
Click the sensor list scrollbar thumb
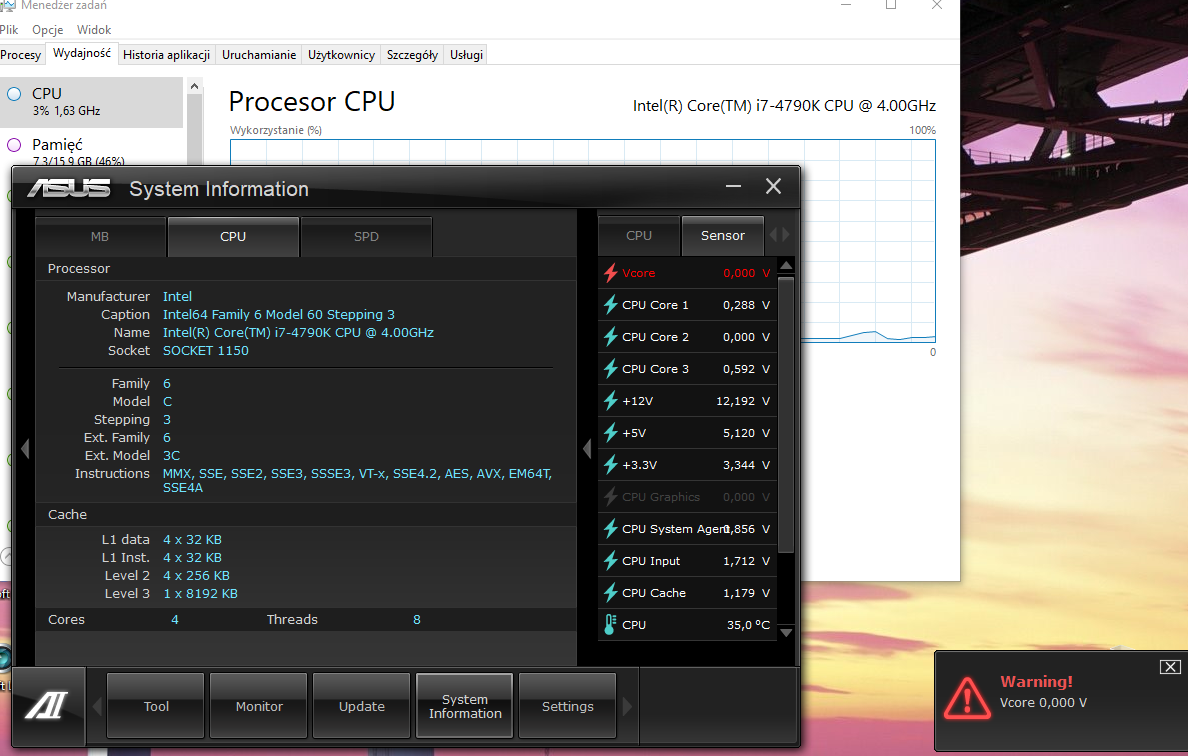tap(786, 414)
